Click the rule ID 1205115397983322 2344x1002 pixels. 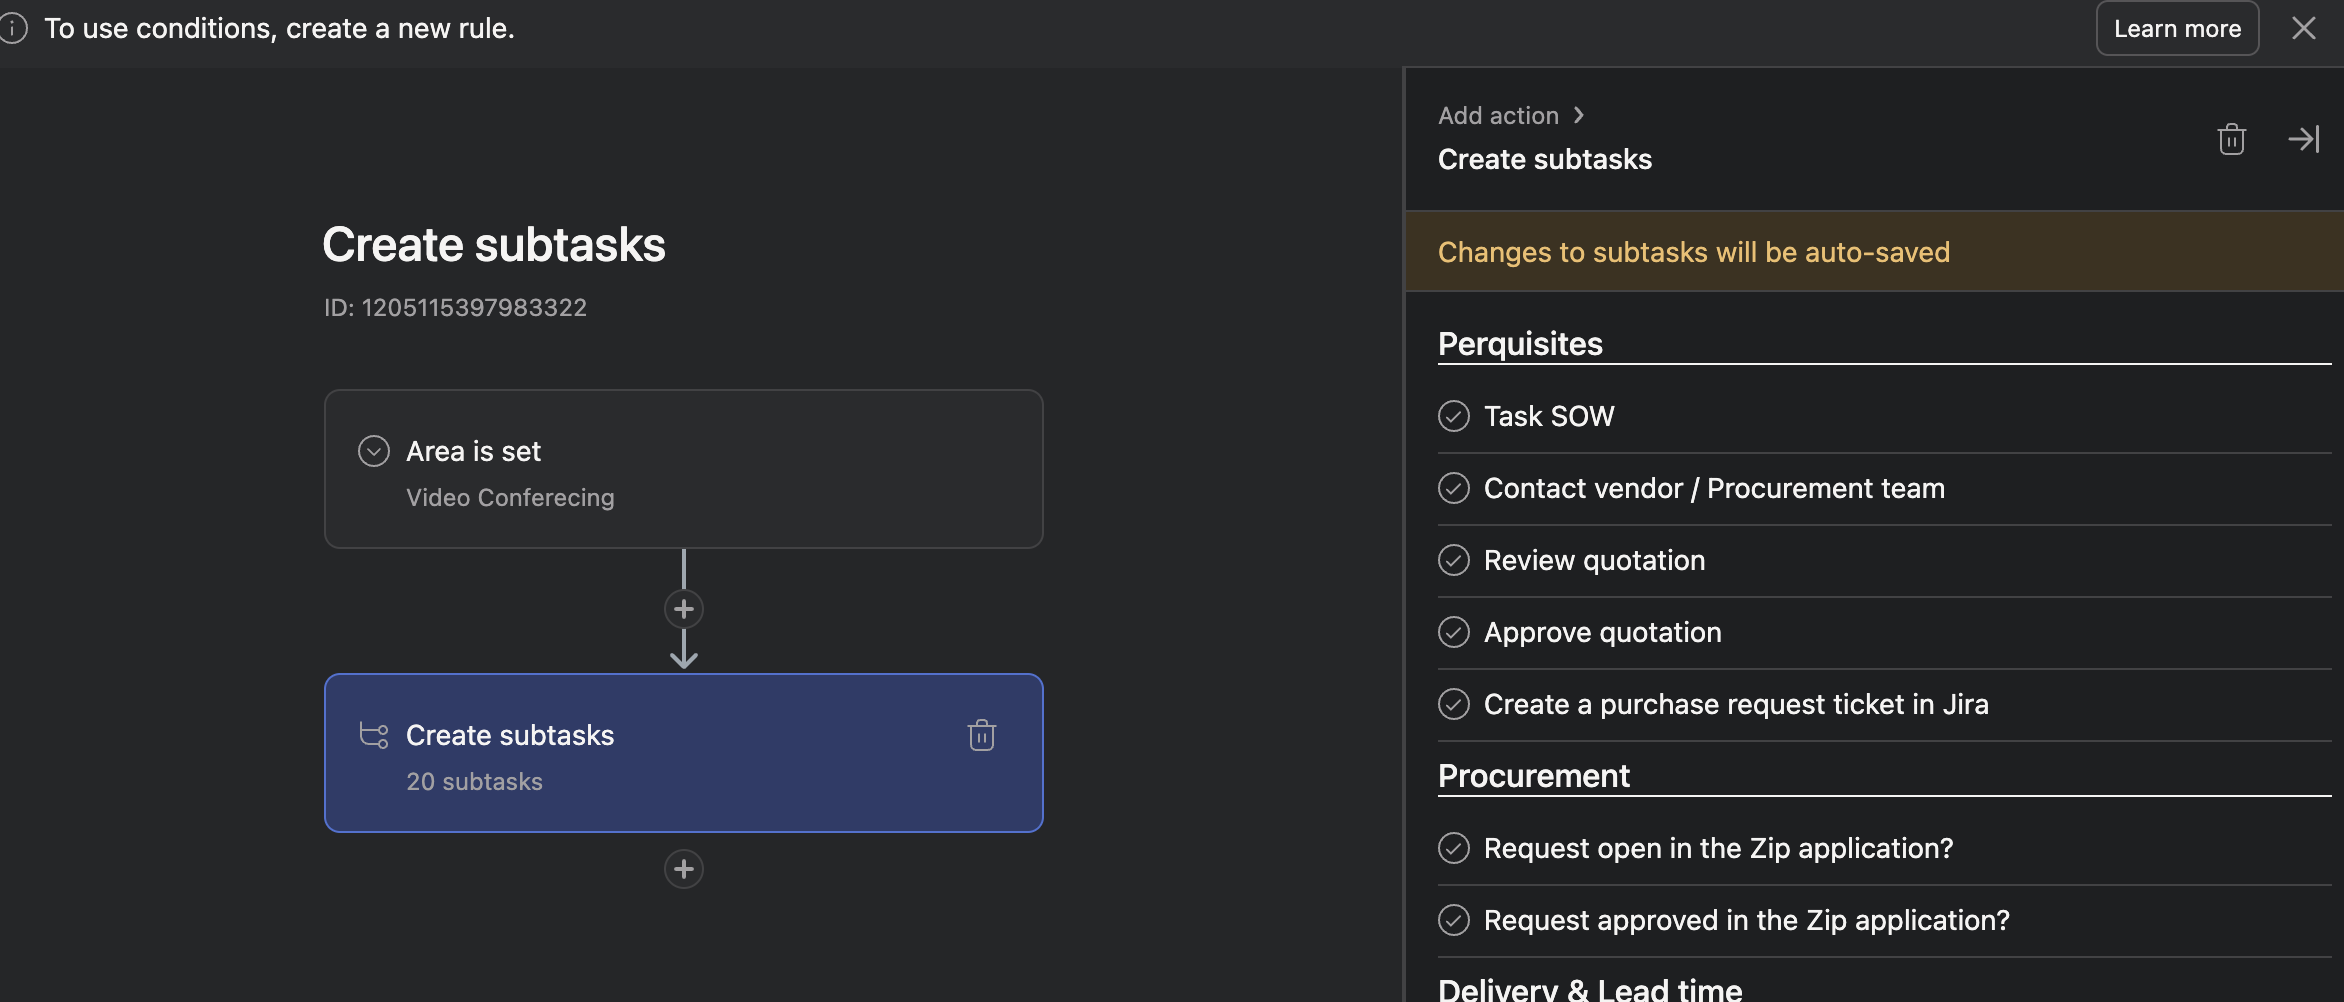click(x=455, y=307)
